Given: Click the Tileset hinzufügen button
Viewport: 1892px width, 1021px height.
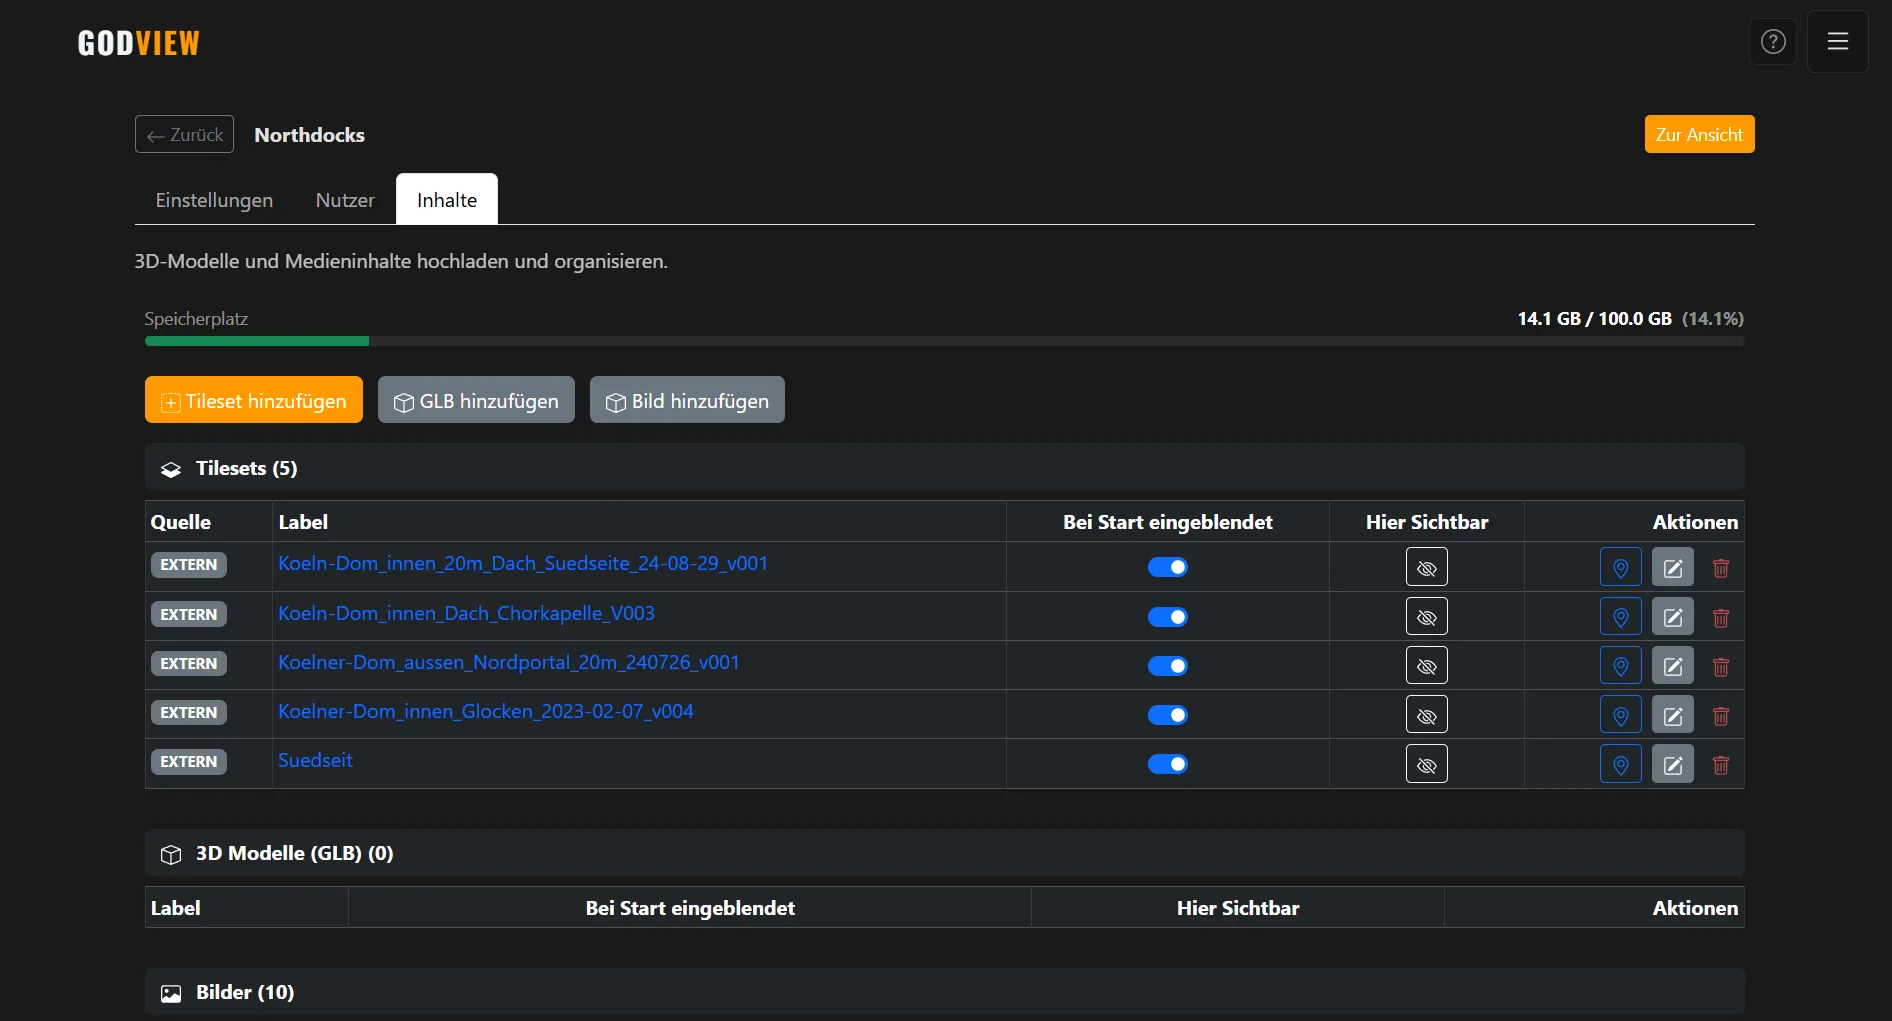Looking at the screenshot, I should click(254, 400).
